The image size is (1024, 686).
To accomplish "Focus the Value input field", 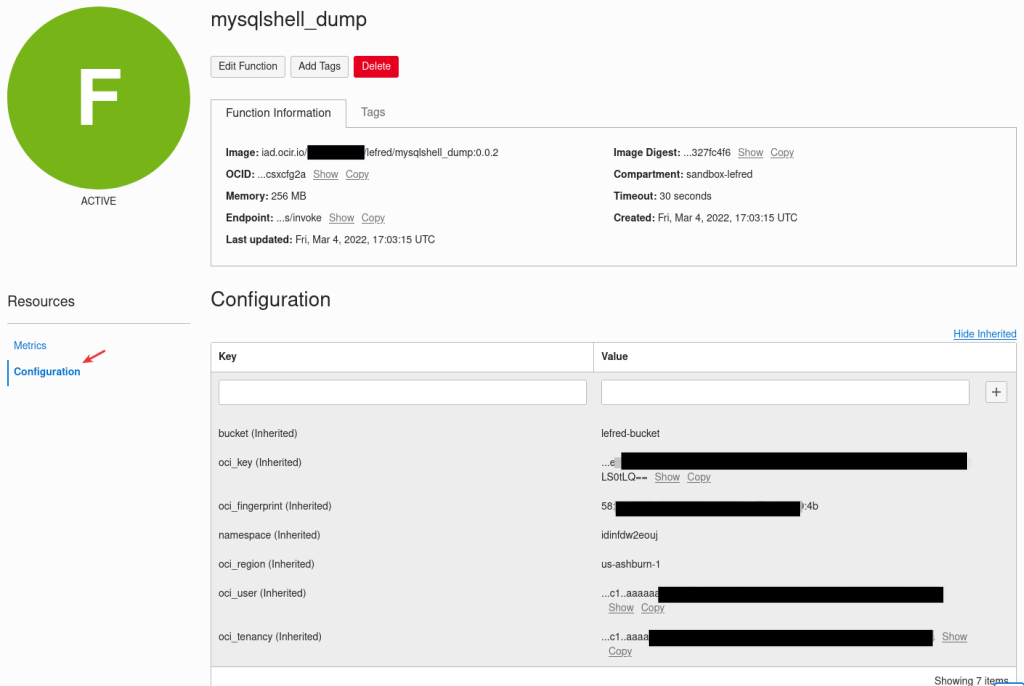I will (x=785, y=392).
